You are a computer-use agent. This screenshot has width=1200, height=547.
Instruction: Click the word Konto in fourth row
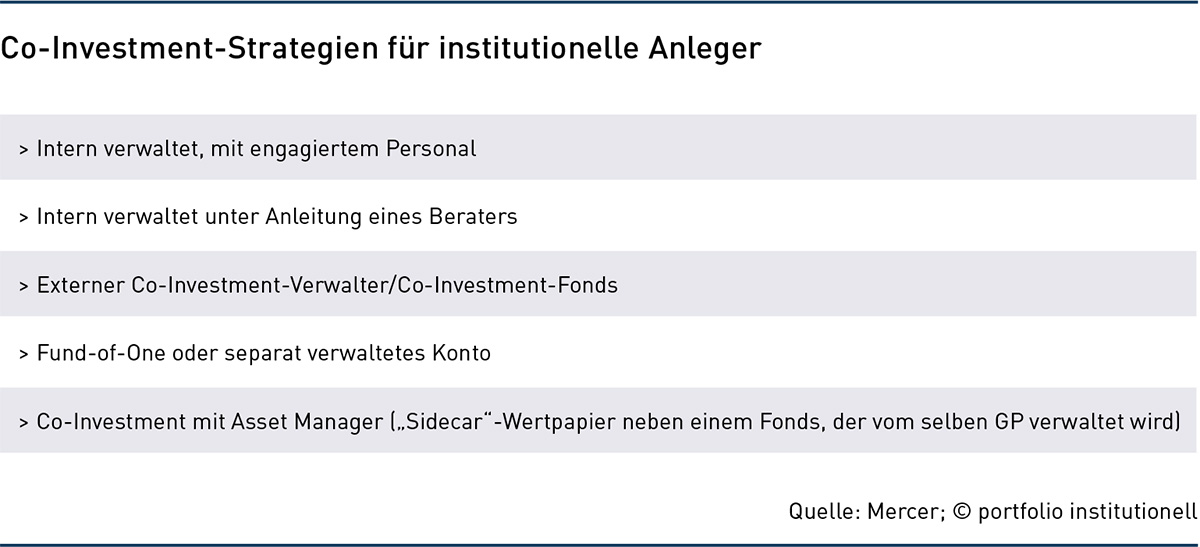(x=464, y=353)
